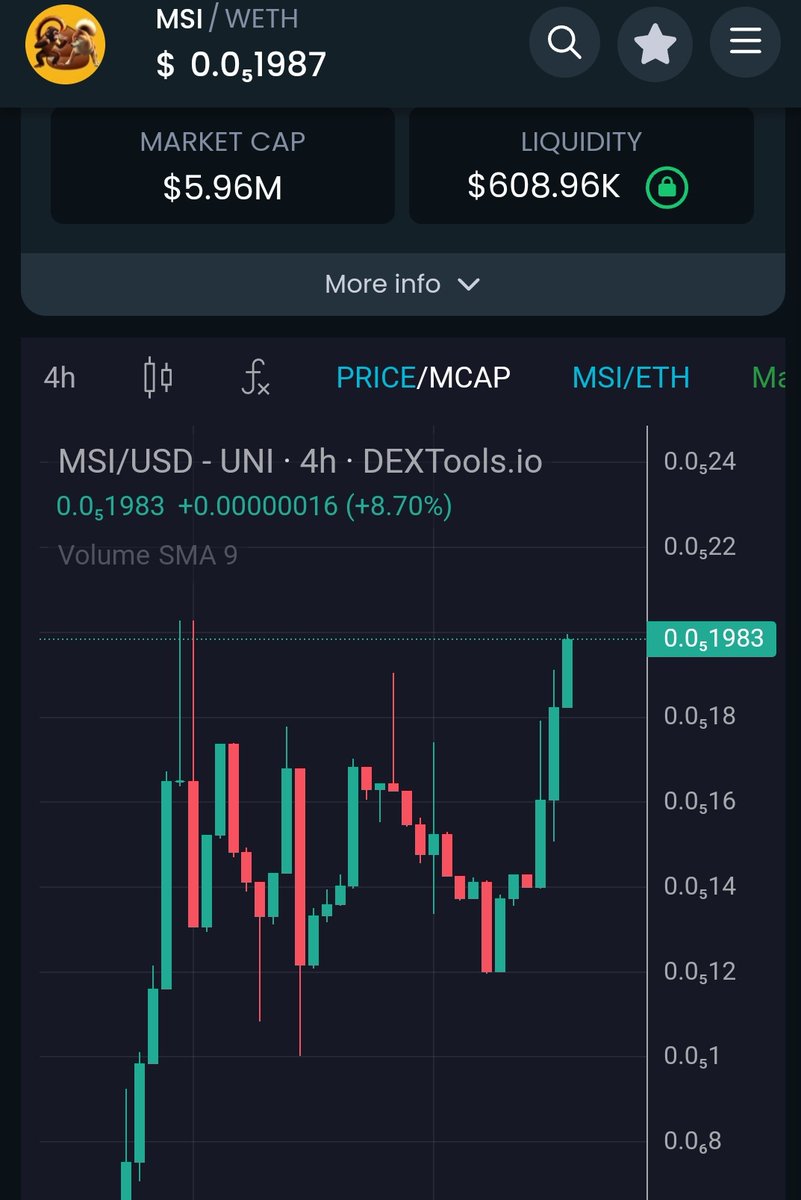Click the 0.0₅1 price axis label

[692, 1057]
